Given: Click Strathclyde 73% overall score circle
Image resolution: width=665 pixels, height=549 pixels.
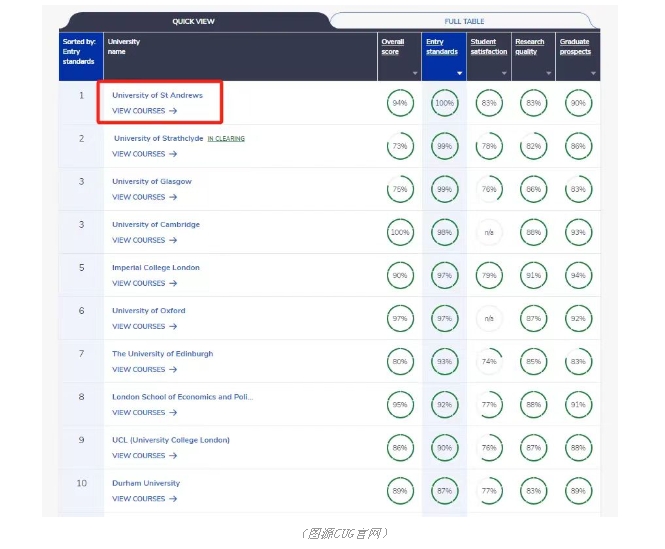Looking at the screenshot, I should pos(400,146).
